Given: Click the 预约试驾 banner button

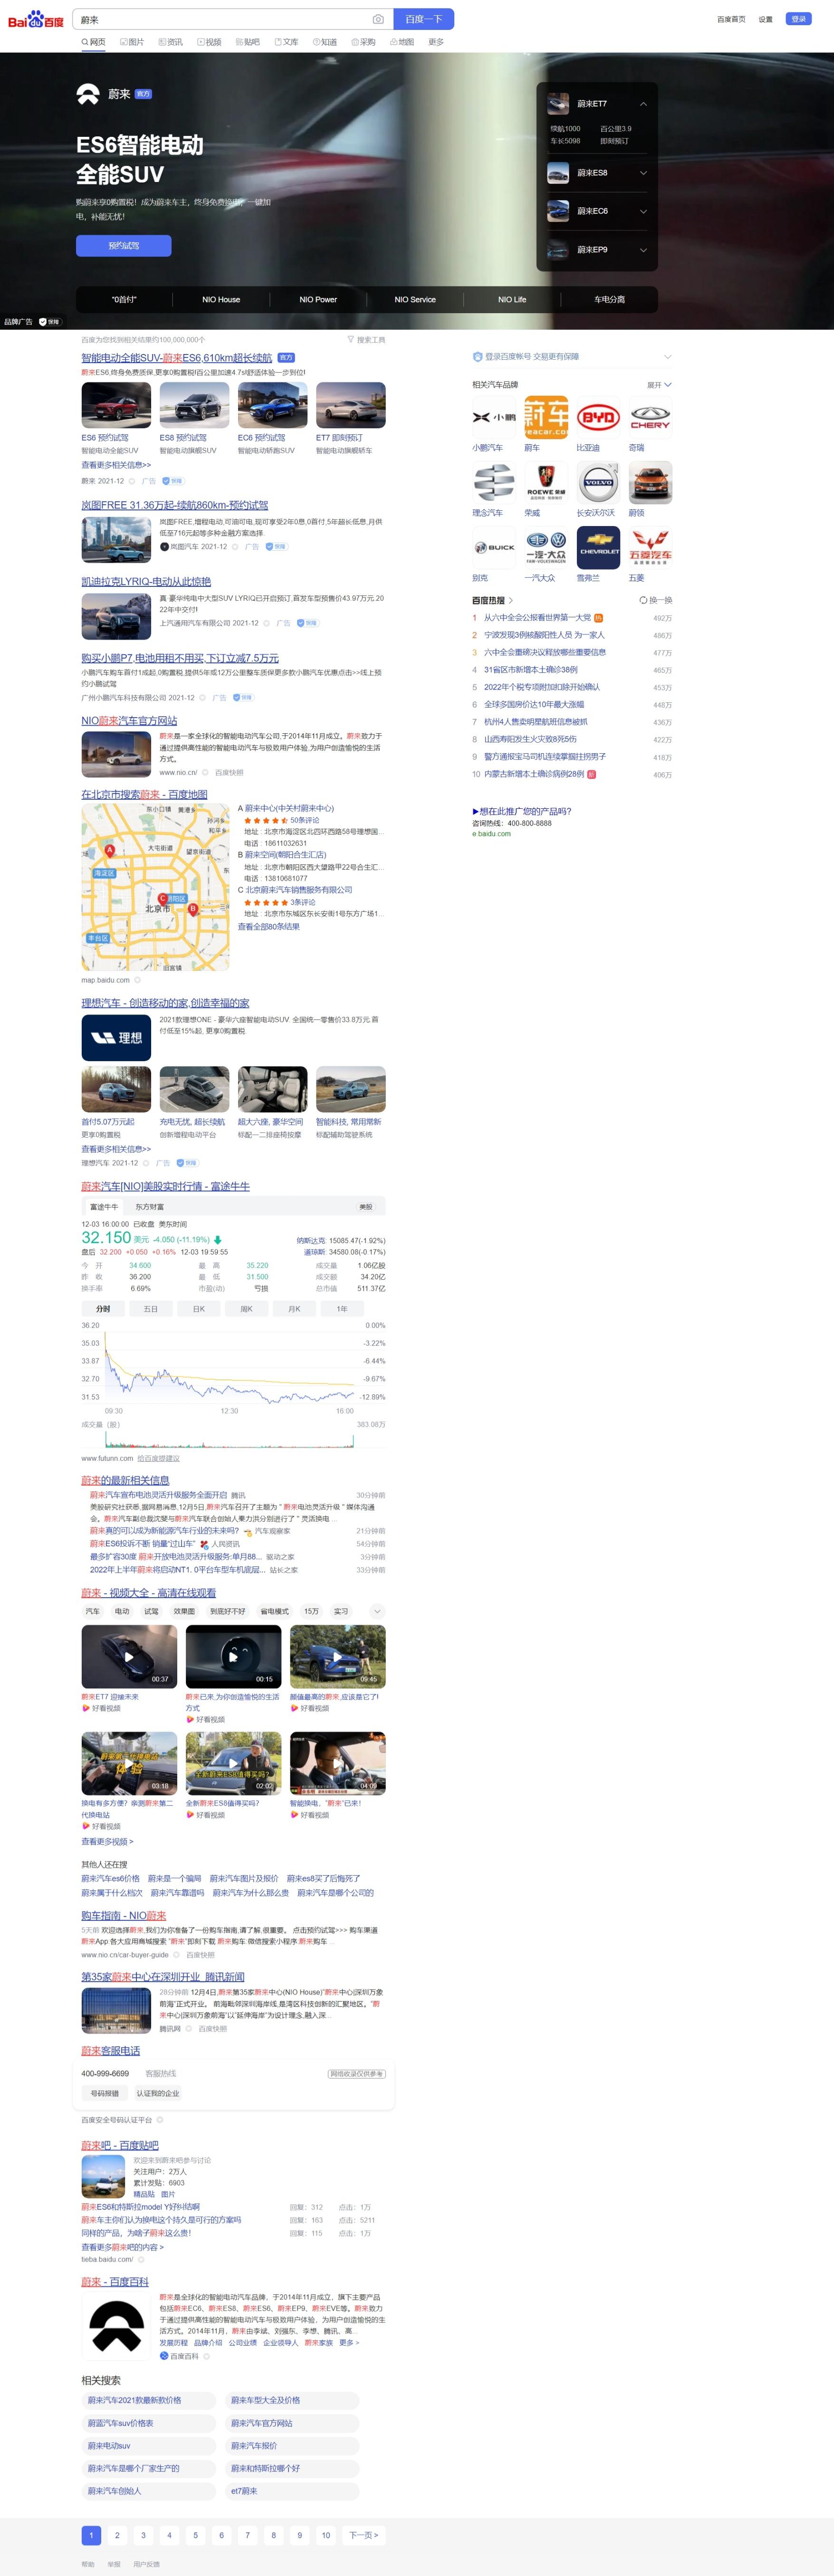Looking at the screenshot, I should click(124, 245).
